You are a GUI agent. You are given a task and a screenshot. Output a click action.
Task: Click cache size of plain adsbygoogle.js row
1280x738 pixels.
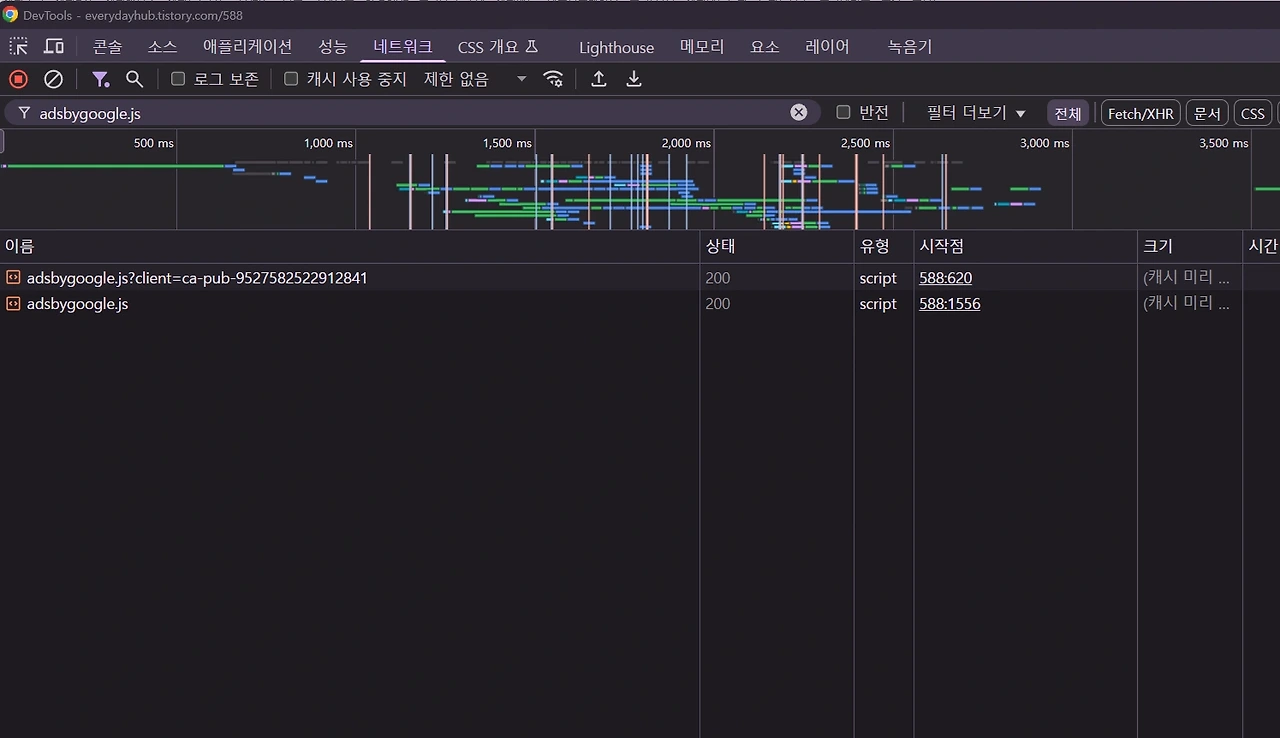coord(1187,304)
